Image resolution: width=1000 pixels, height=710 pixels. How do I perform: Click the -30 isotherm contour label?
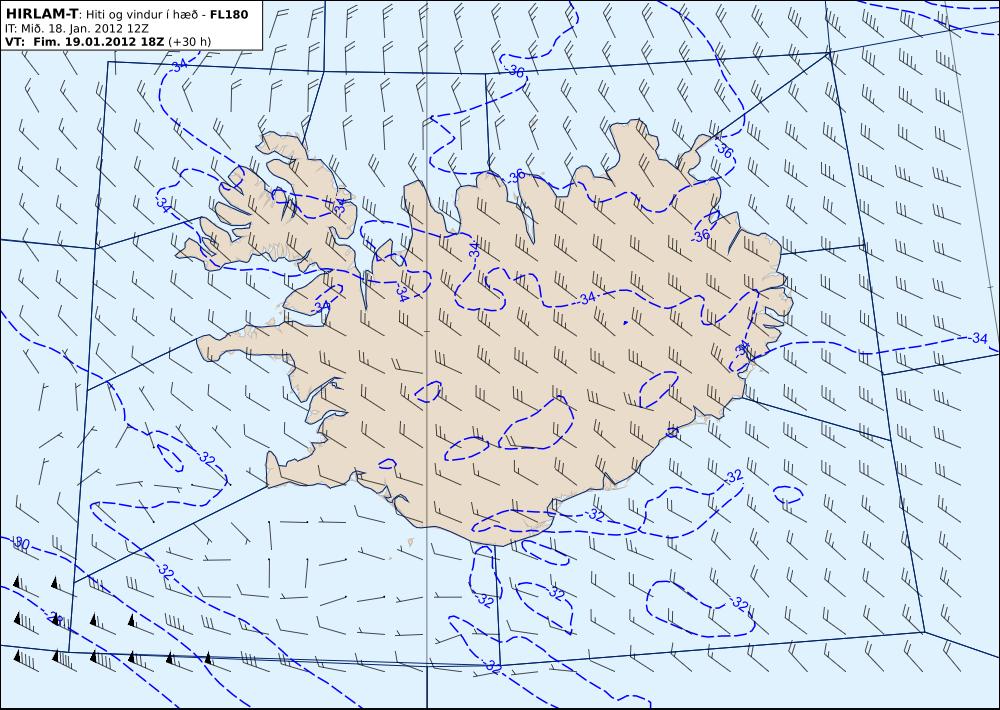pyautogui.click(x=21, y=543)
